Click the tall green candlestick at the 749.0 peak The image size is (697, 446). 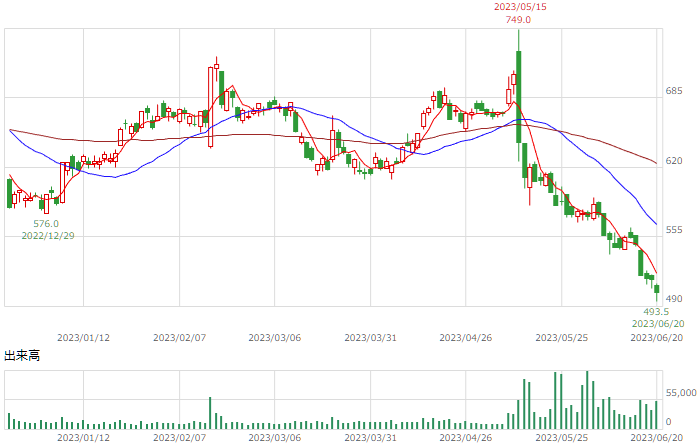point(518,96)
